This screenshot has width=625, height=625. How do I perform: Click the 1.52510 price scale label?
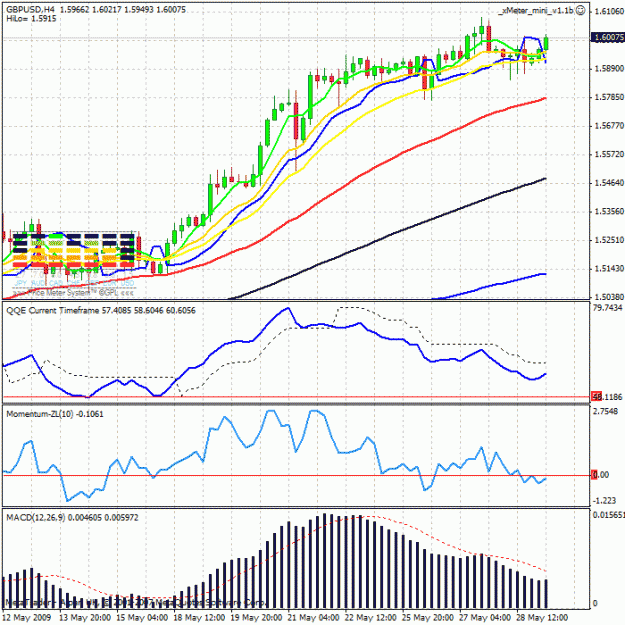tap(609, 240)
